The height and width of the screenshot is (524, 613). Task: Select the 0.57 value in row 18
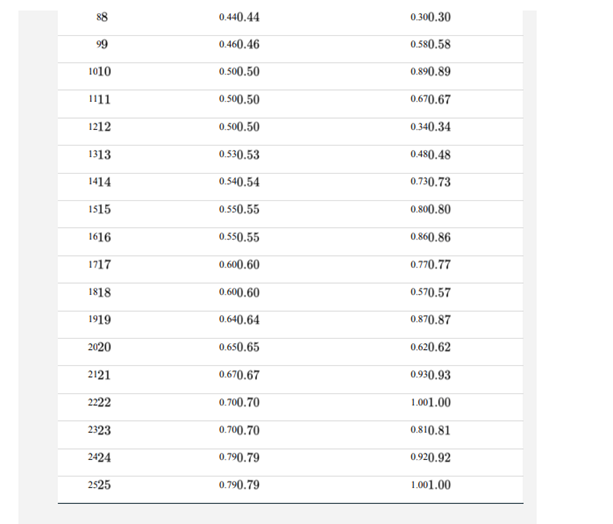431,292
